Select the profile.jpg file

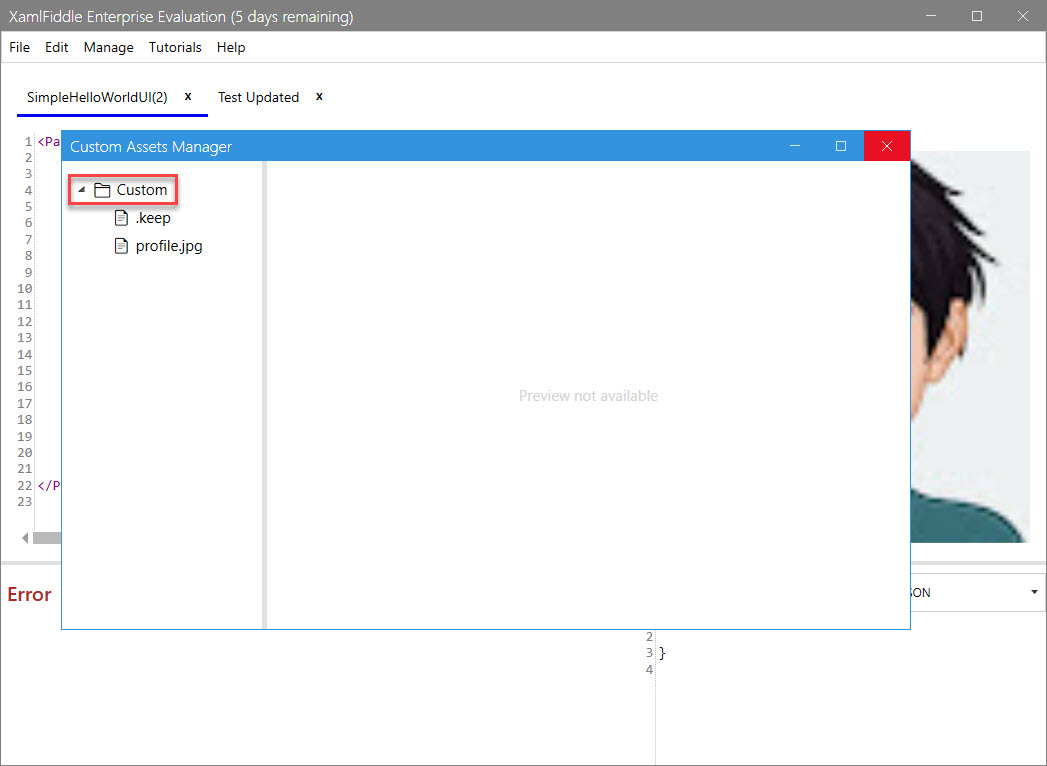[x=169, y=246]
